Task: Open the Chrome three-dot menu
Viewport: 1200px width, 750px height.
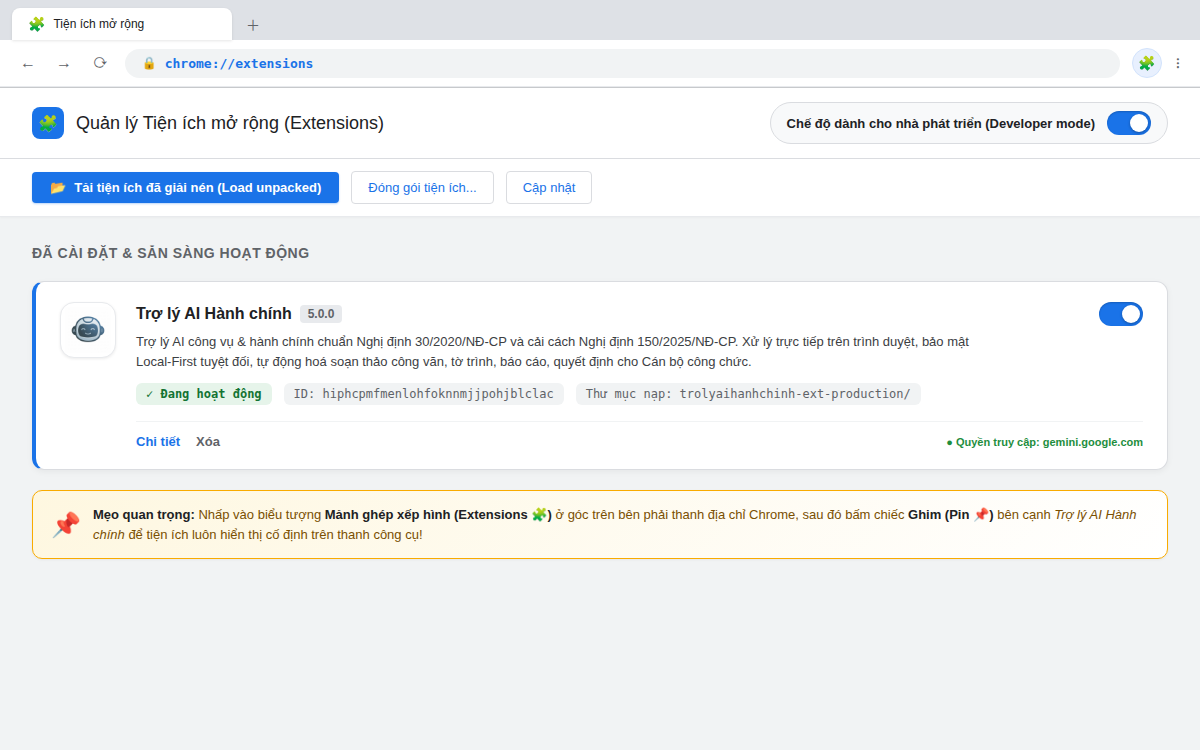Action: coord(1178,63)
